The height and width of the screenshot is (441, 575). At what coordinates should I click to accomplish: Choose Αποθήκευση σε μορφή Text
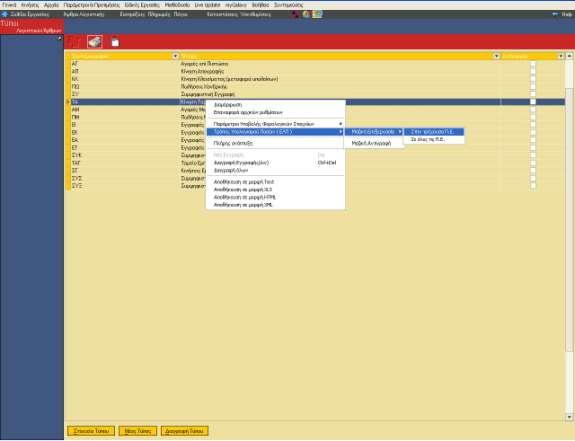pyautogui.click(x=243, y=182)
